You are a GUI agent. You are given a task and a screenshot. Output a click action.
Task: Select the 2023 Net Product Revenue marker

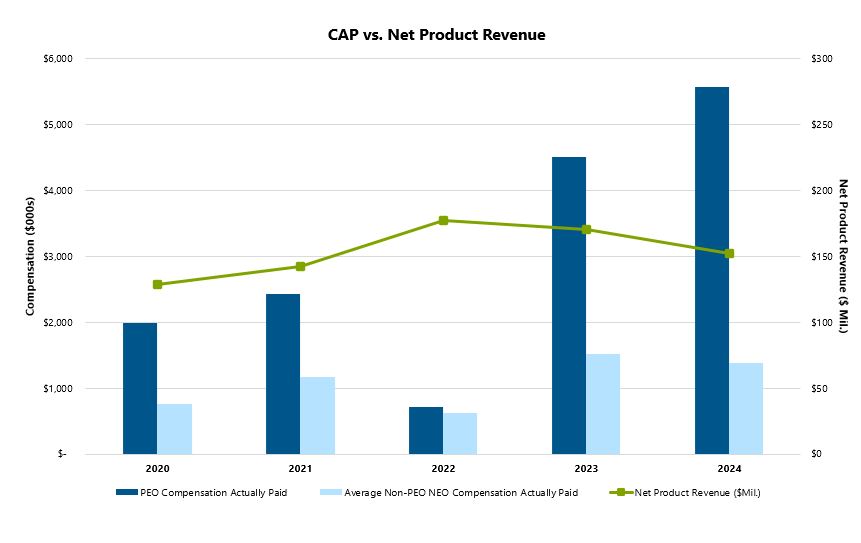click(586, 229)
